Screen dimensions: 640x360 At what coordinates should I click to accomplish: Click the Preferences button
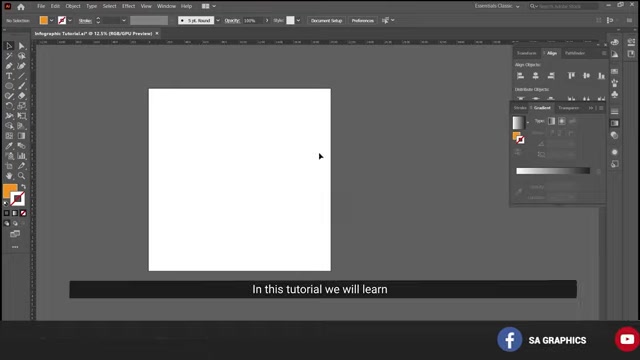pyautogui.click(x=362, y=20)
